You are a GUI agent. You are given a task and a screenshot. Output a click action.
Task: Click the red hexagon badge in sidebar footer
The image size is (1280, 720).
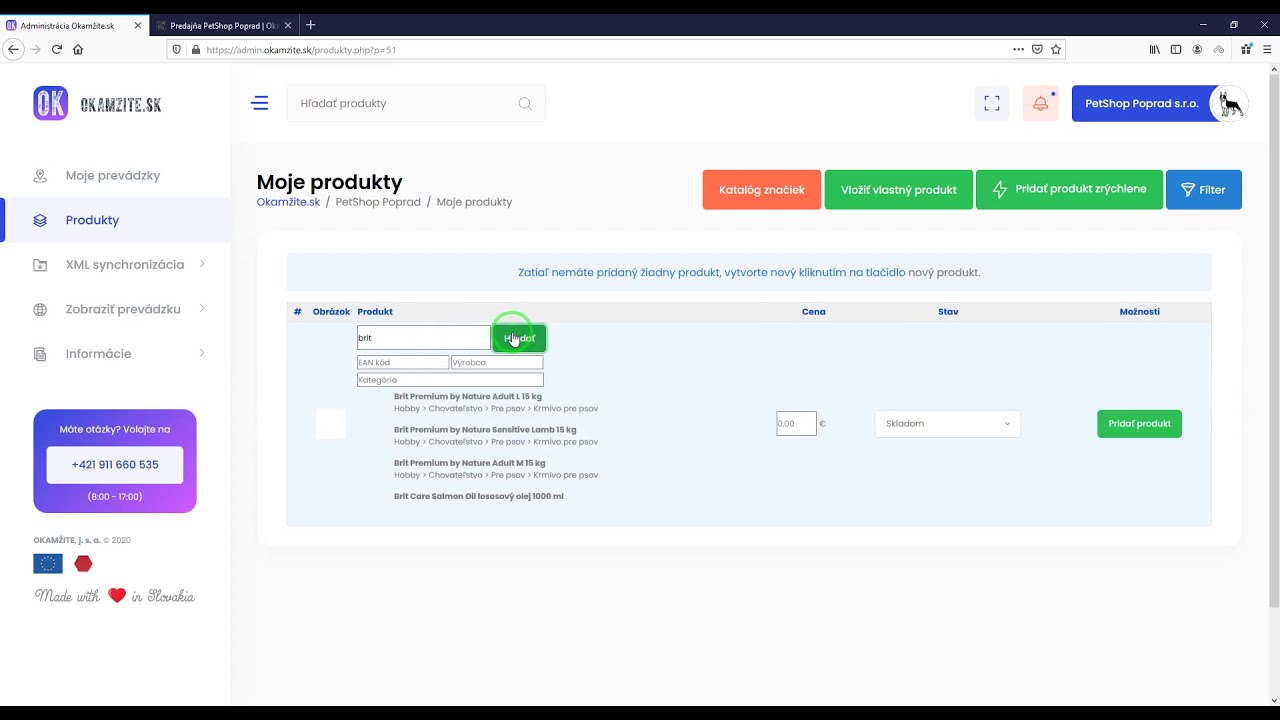[84, 564]
